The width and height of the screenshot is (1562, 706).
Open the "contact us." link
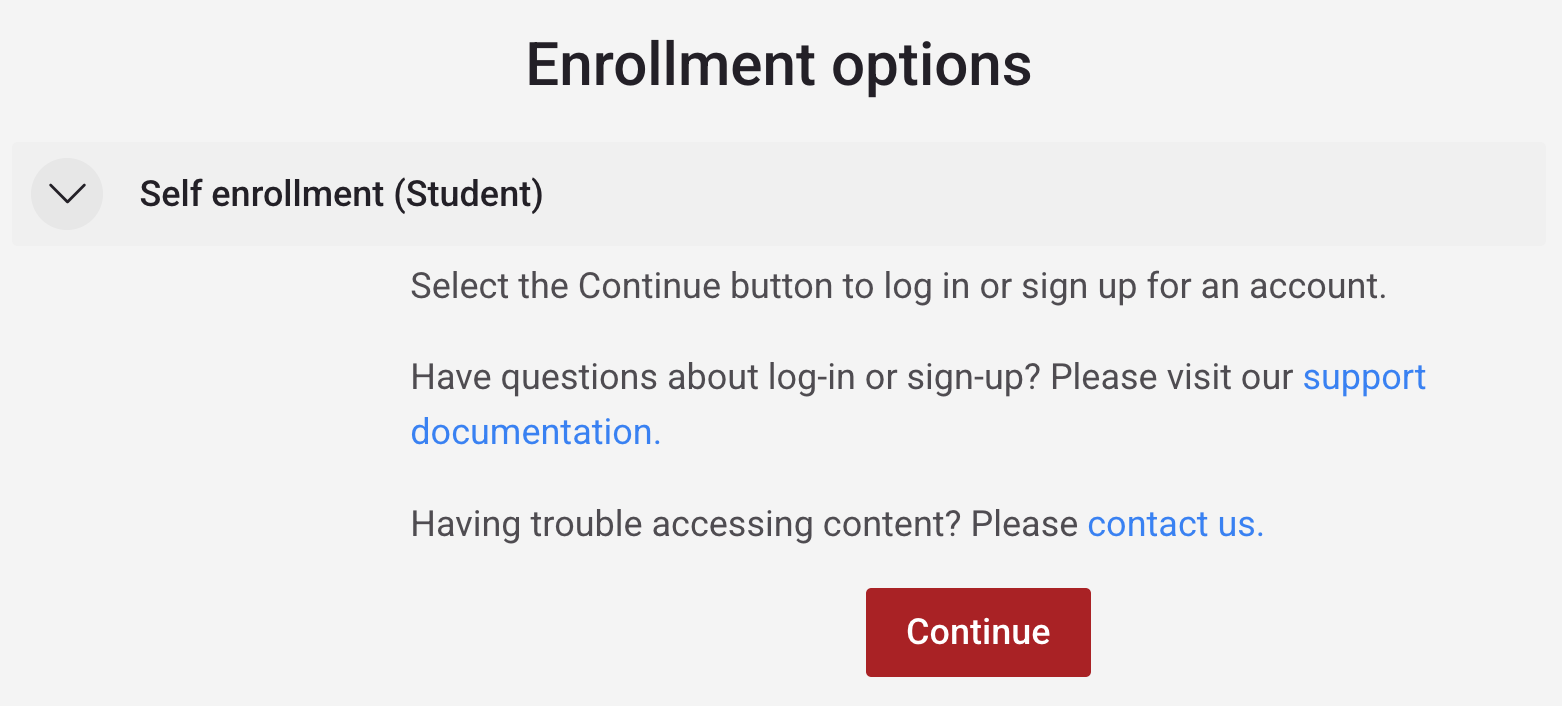(1175, 524)
